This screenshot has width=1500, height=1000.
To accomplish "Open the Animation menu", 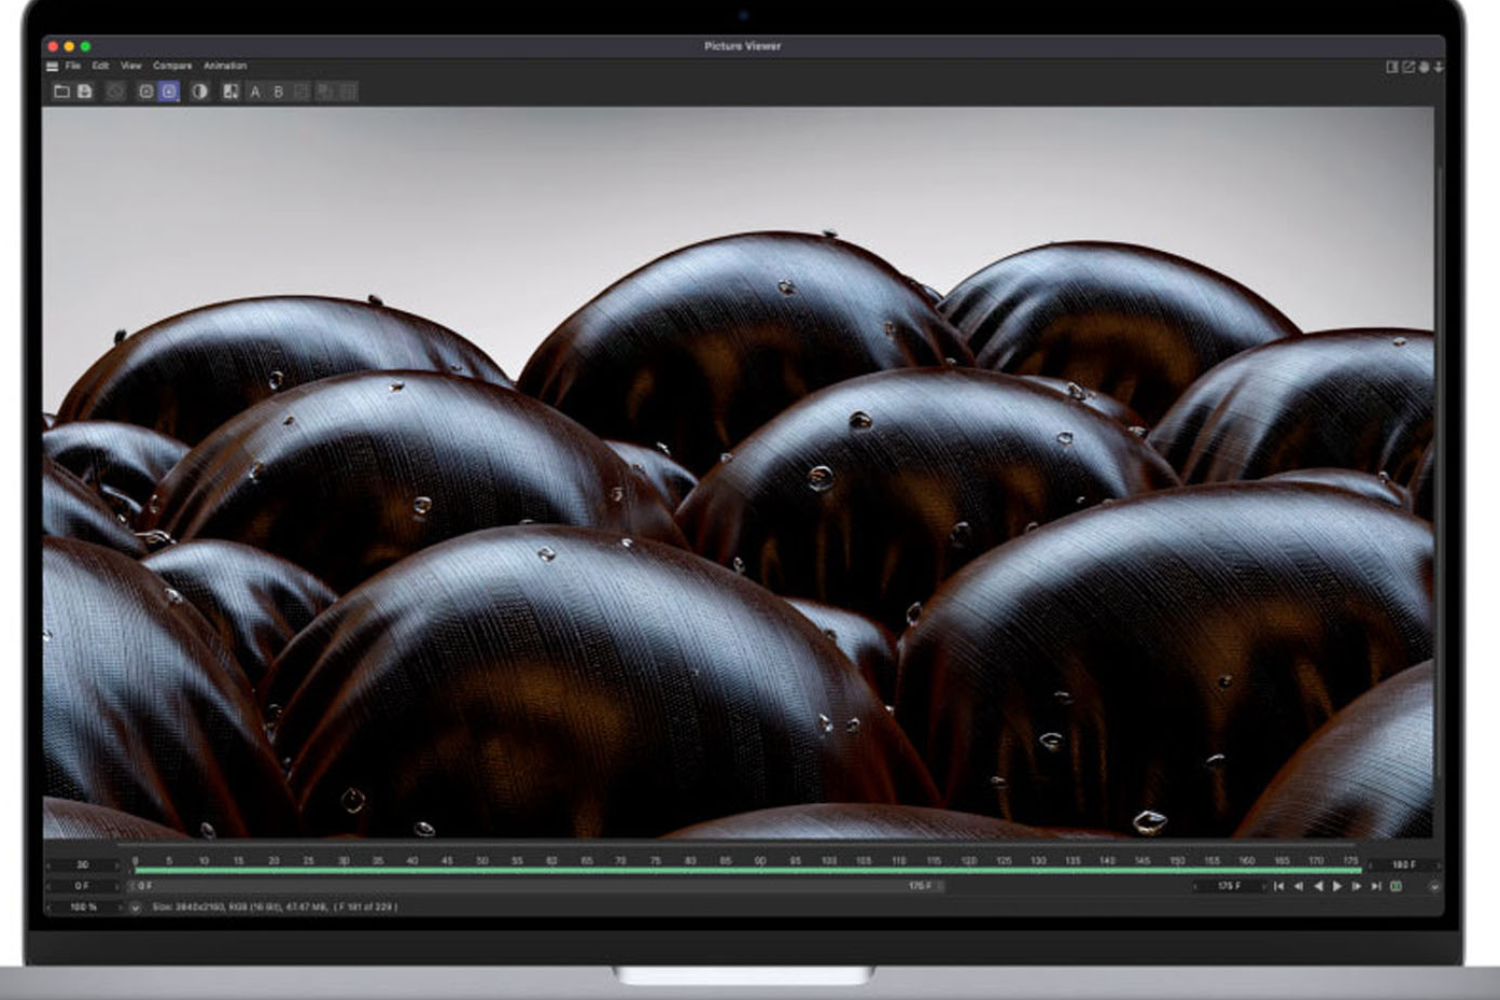I will click(x=225, y=66).
